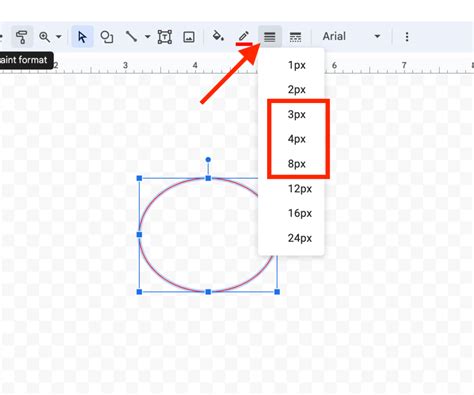Screen dimensions: 474x395
Task: Click the Insert image icon
Action: (189, 37)
